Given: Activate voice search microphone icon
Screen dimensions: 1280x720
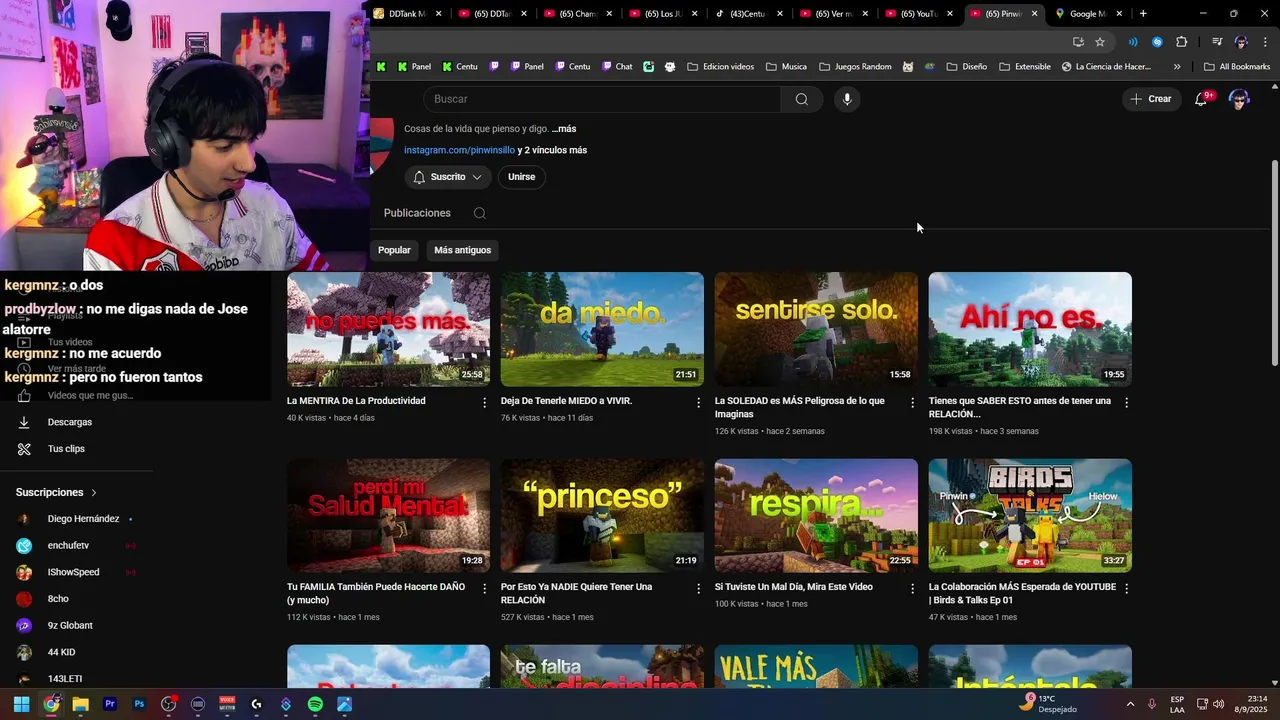Looking at the screenshot, I should 847,99.
